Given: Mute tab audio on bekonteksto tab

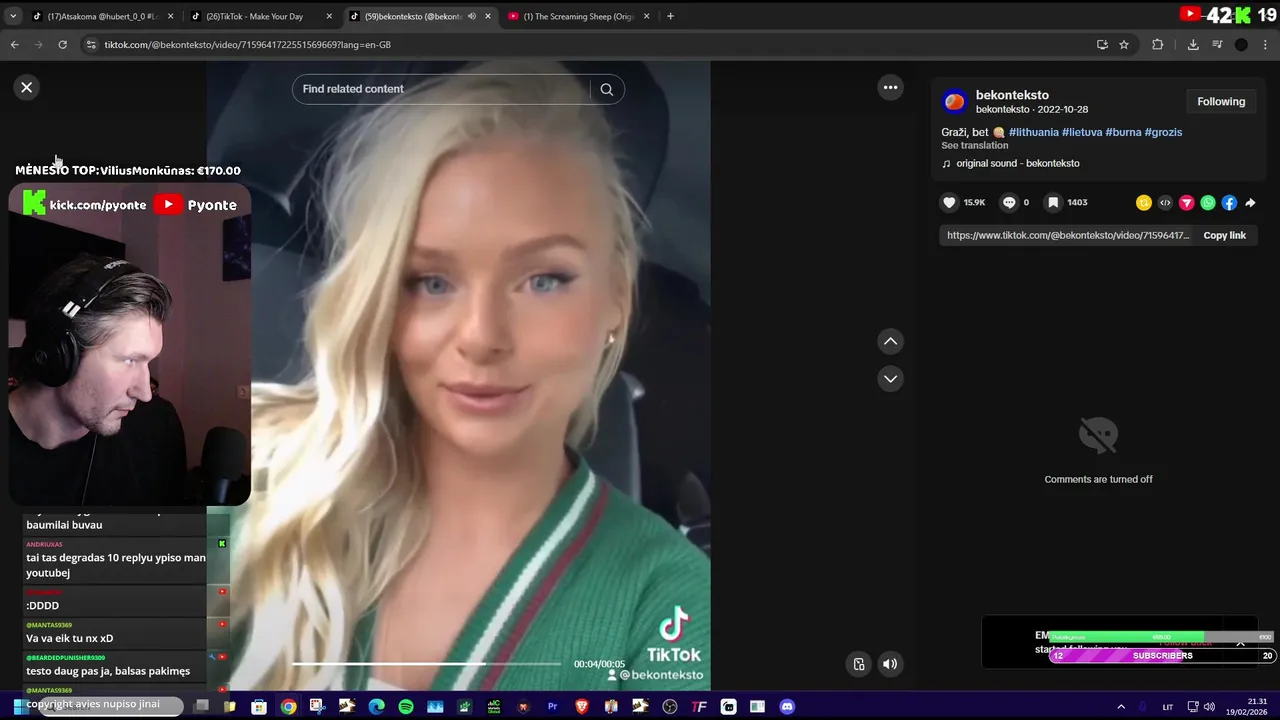Looking at the screenshot, I should pos(471,16).
